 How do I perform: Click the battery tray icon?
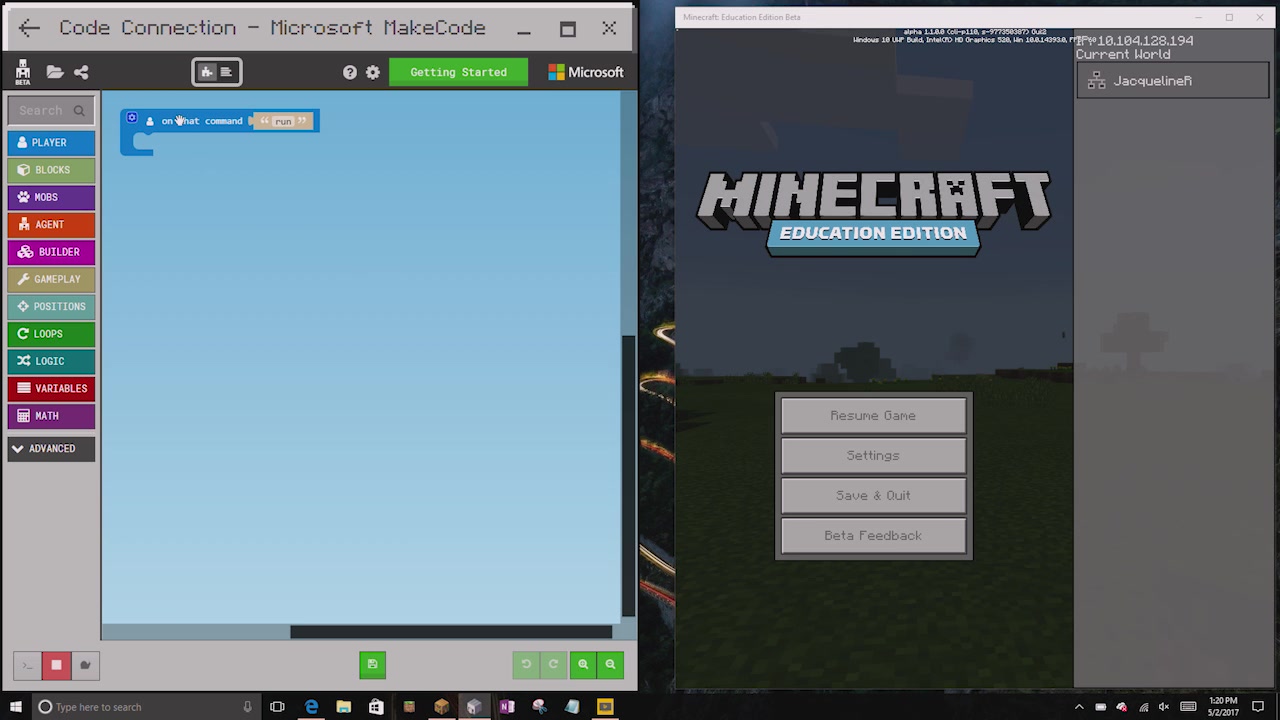[x=1101, y=707]
